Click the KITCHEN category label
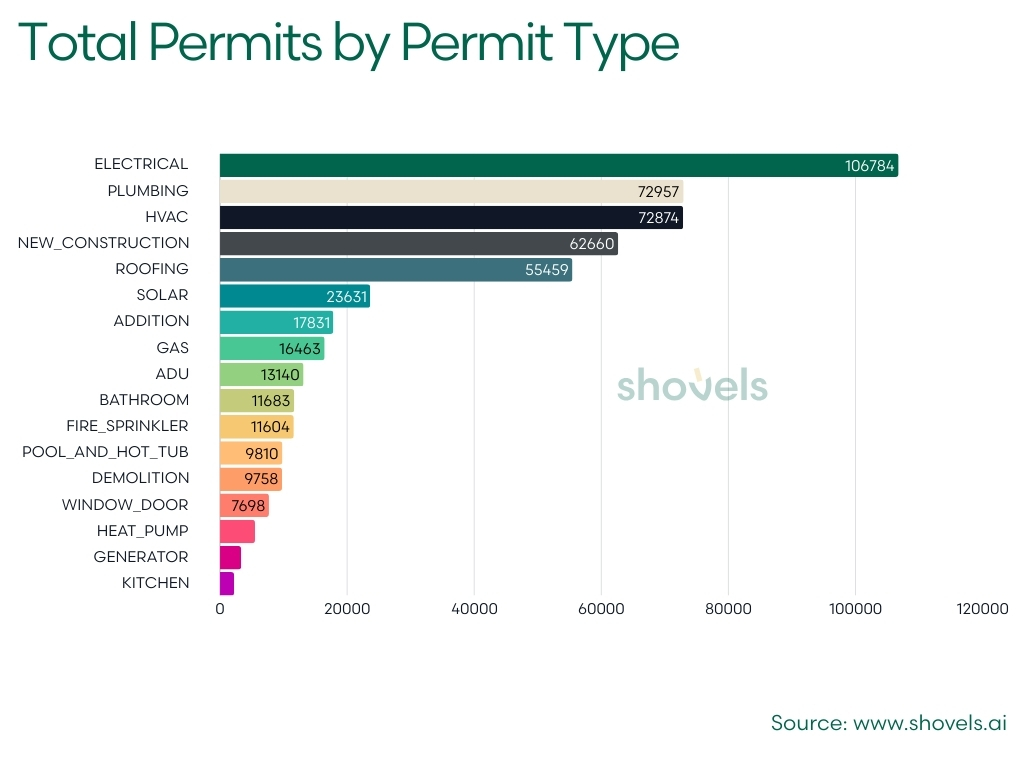The image size is (1024, 768). 155,583
